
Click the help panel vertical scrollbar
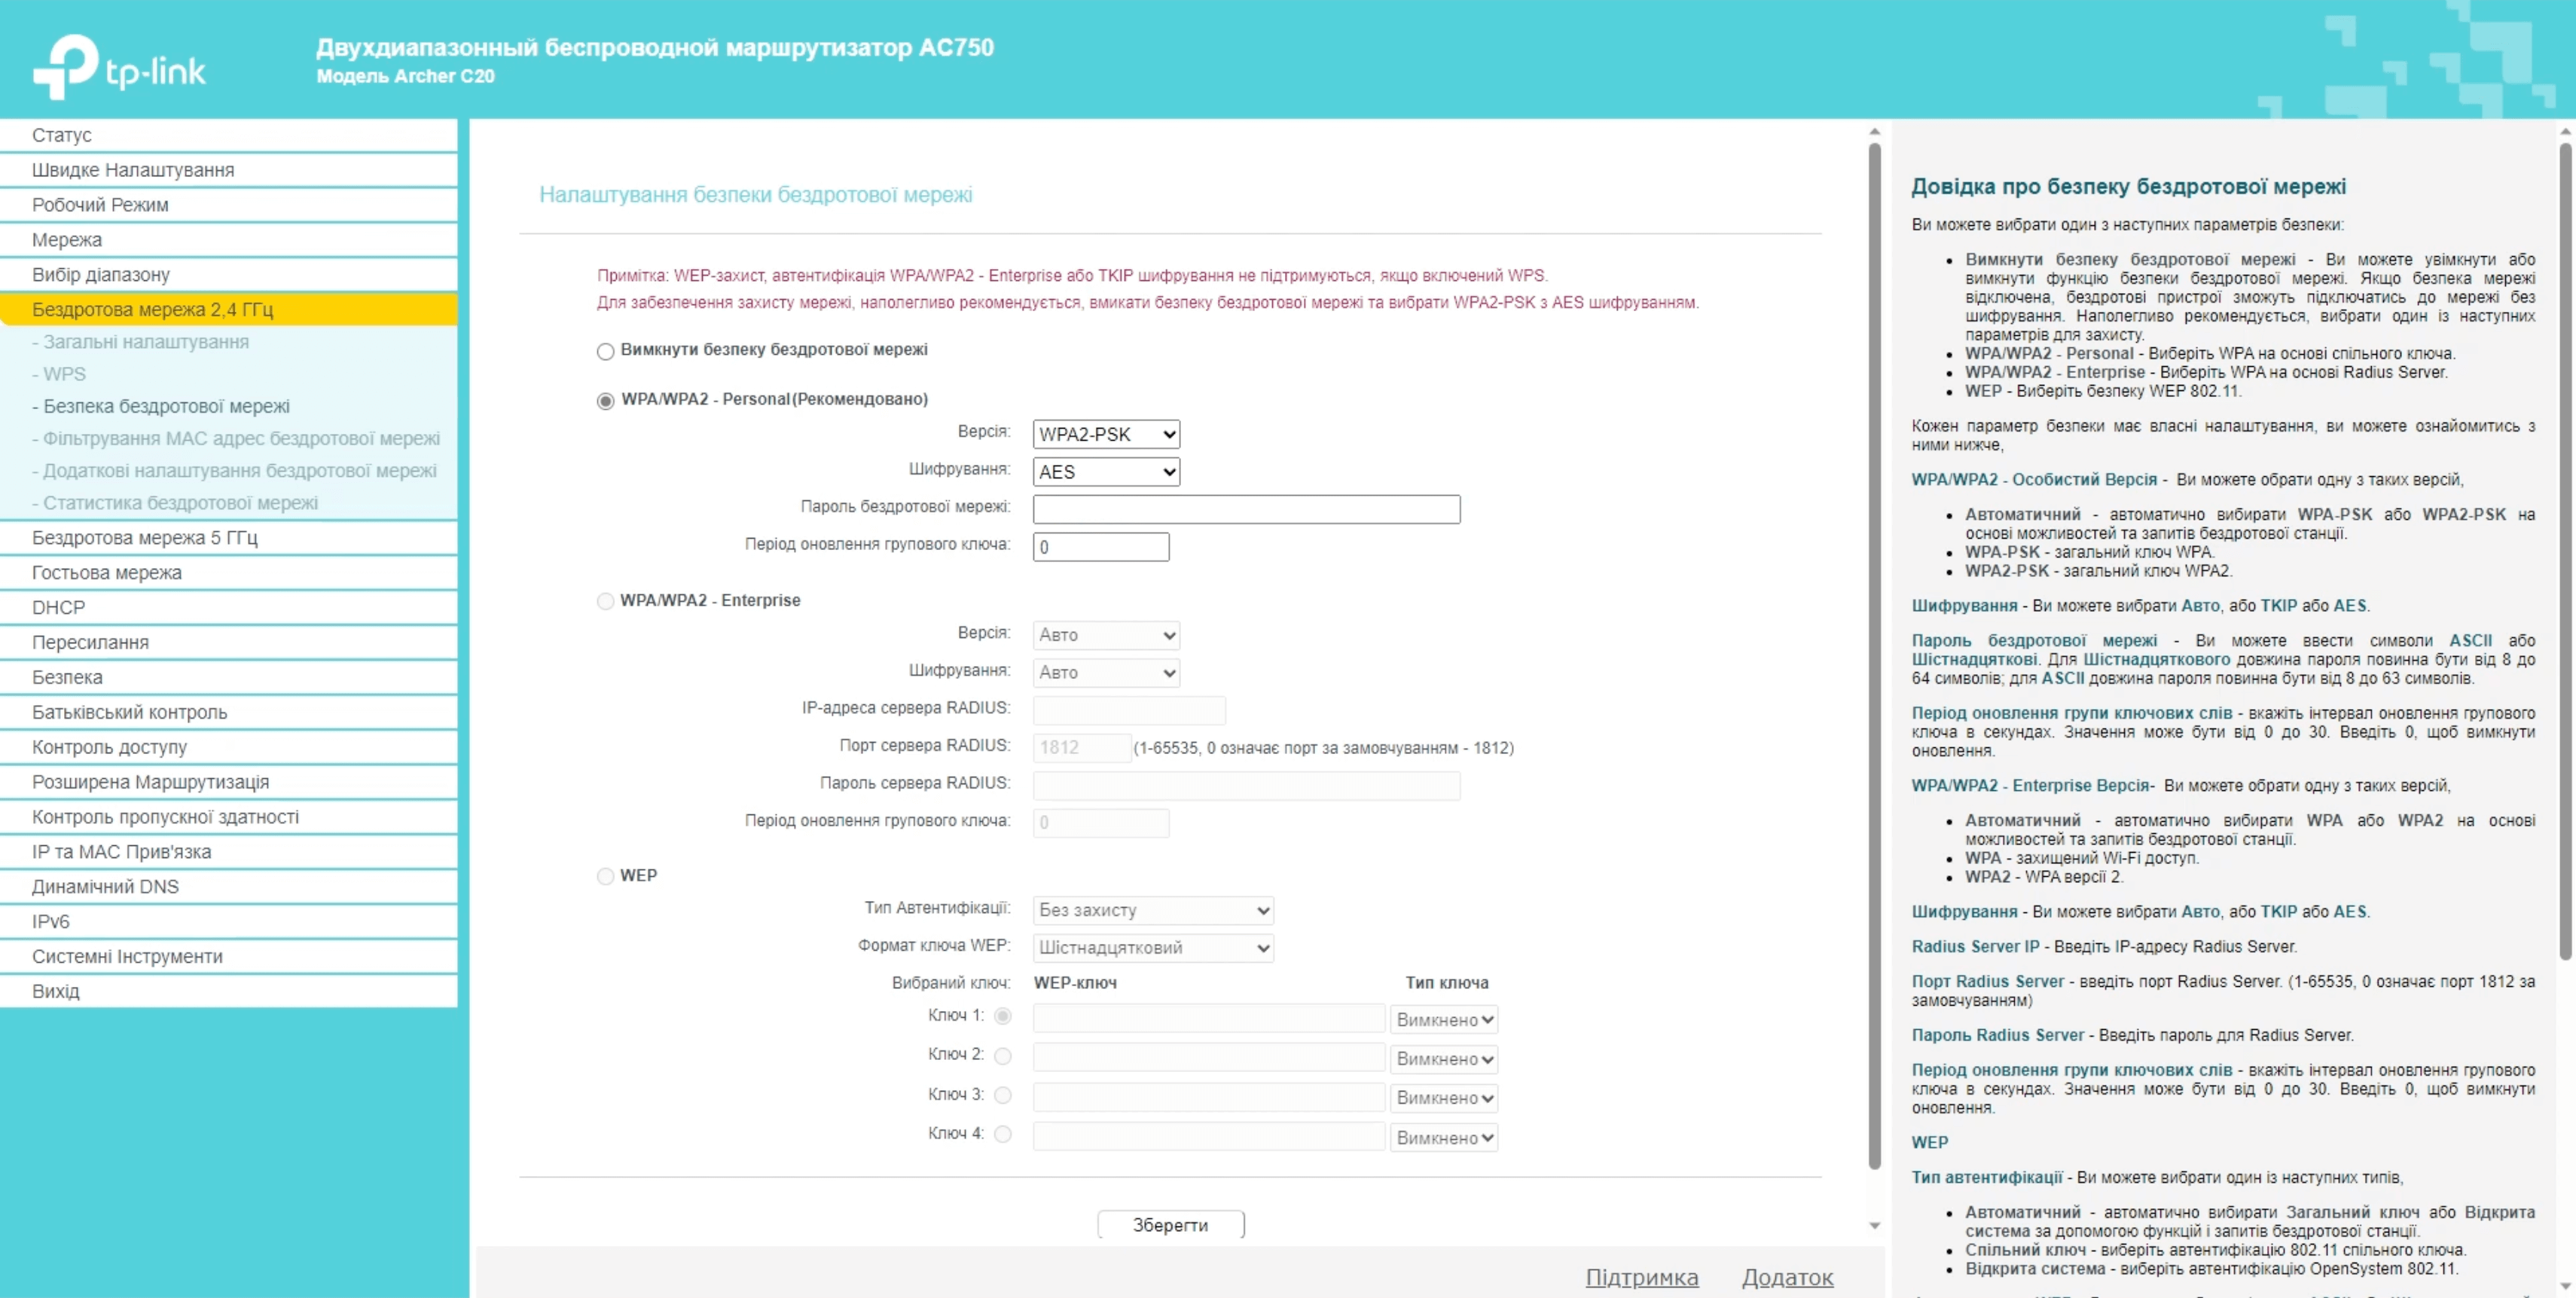click(x=2565, y=550)
